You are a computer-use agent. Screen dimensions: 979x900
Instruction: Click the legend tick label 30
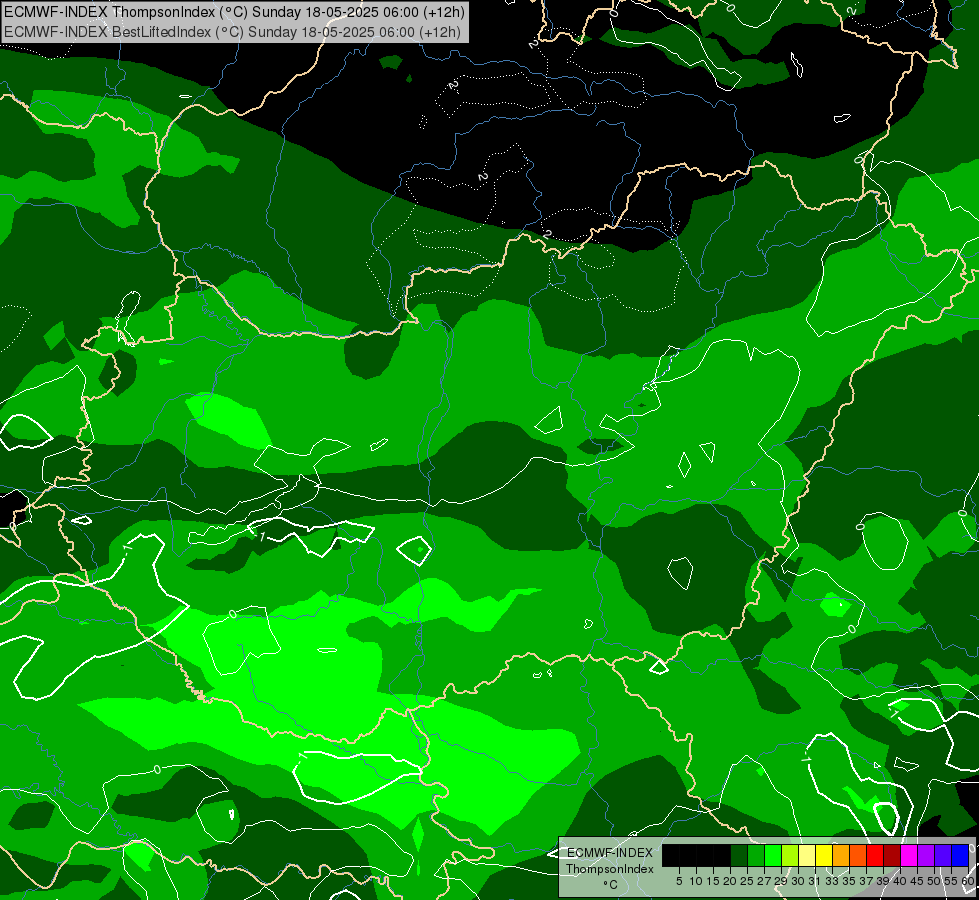click(798, 881)
